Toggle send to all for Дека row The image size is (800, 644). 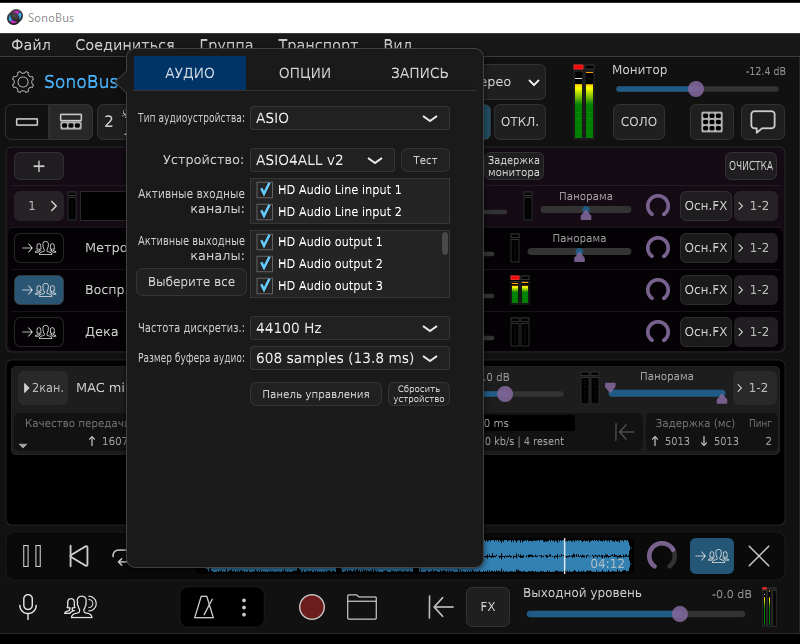[39, 332]
